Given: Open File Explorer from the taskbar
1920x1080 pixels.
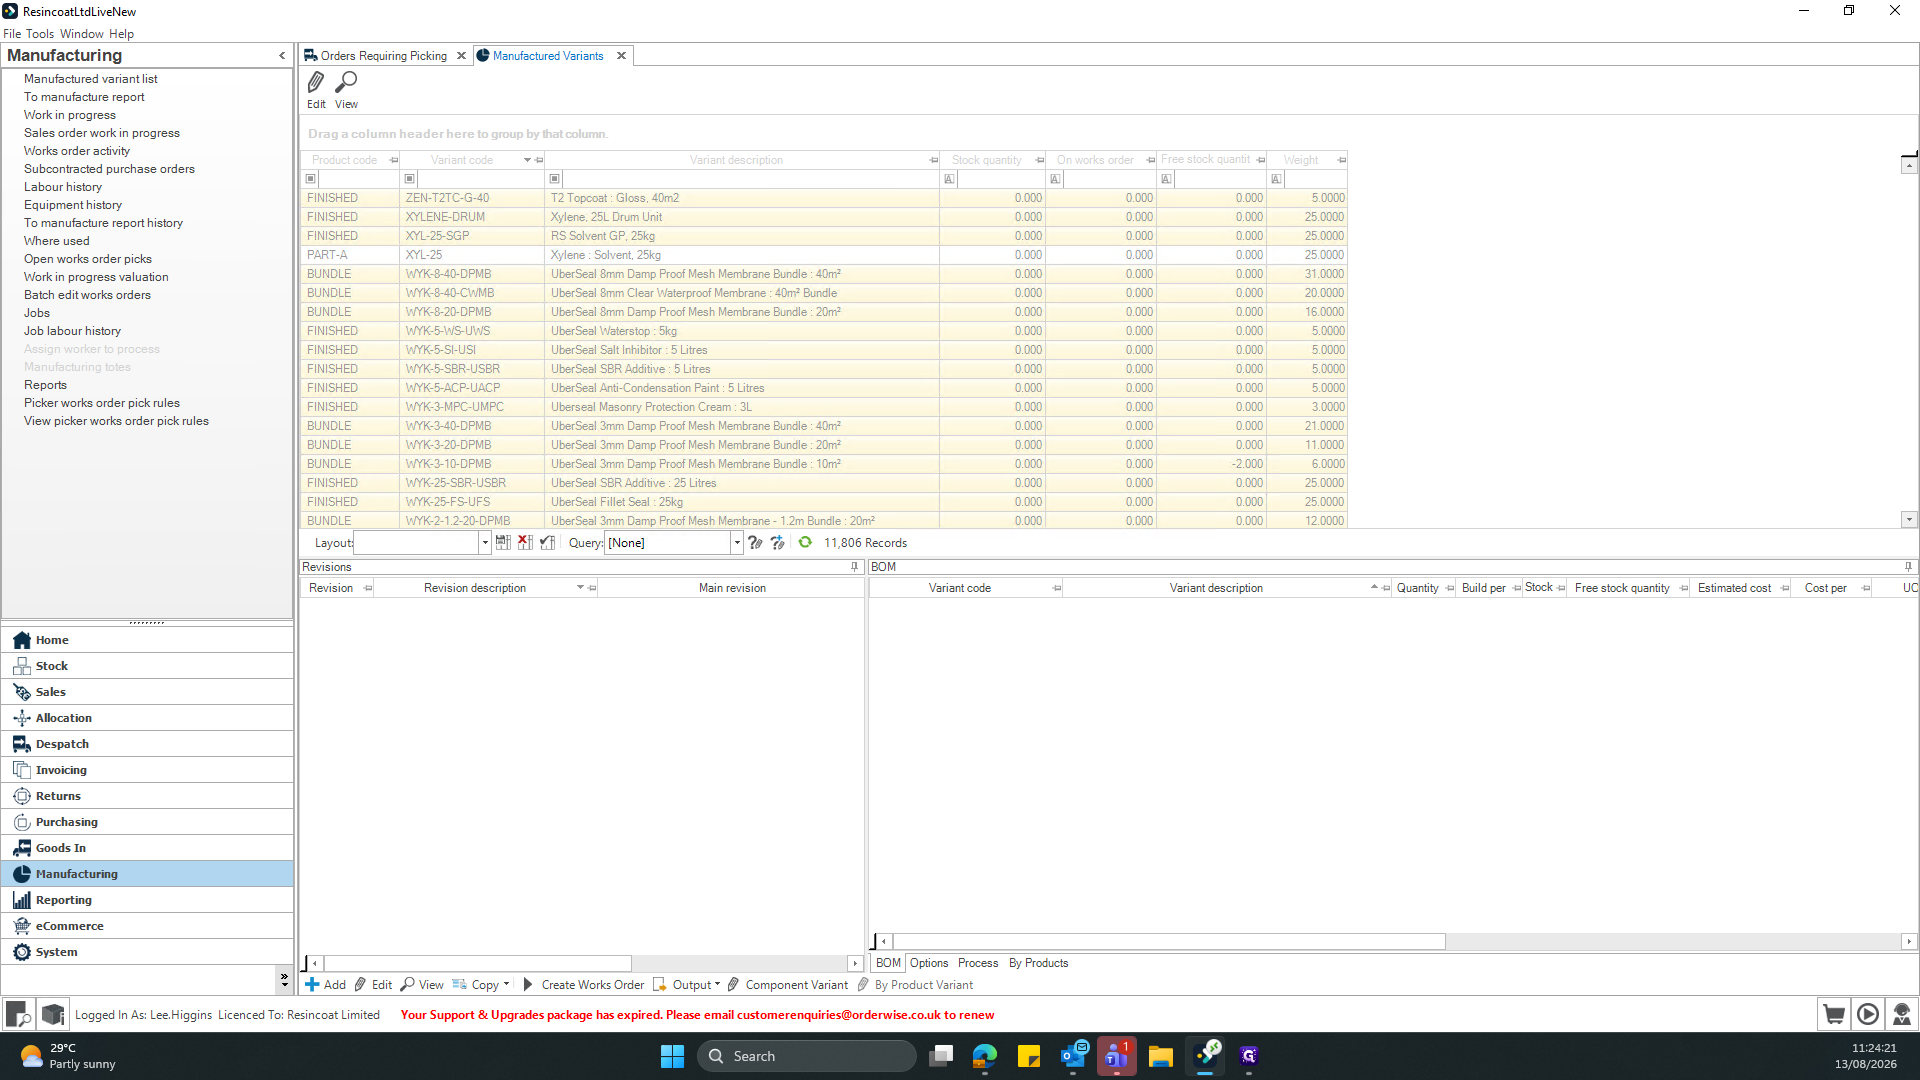Looking at the screenshot, I should [x=1161, y=1056].
